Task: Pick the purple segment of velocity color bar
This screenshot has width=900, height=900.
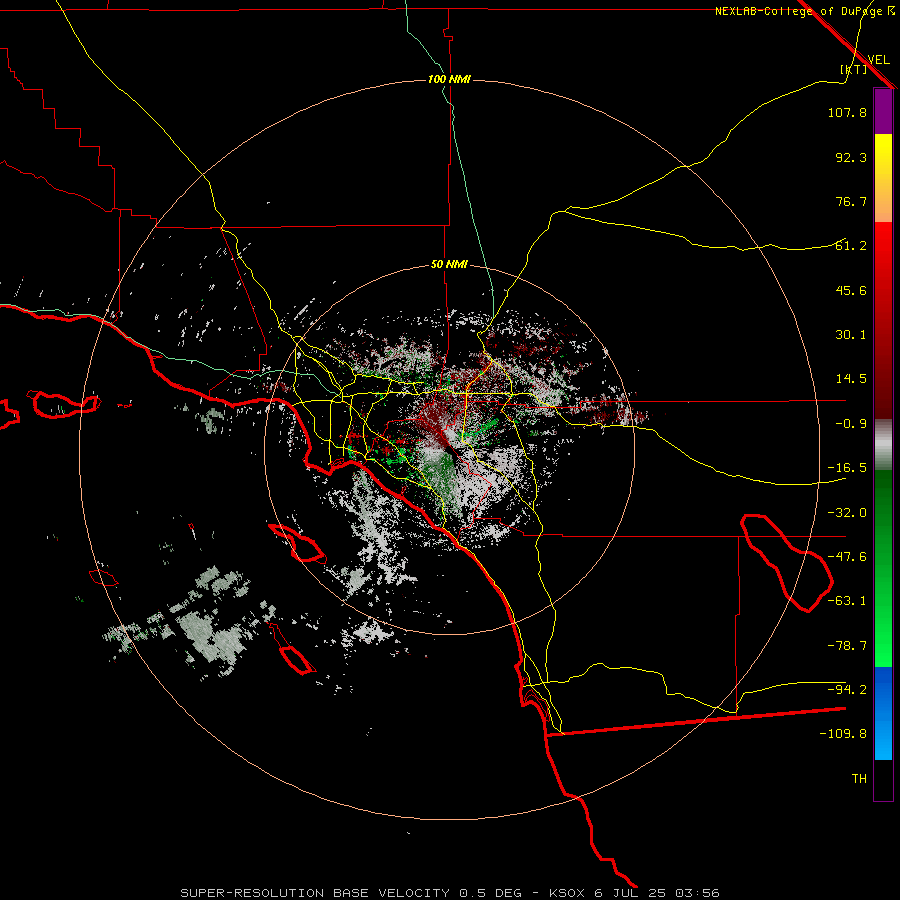Action: [x=883, y=111]
